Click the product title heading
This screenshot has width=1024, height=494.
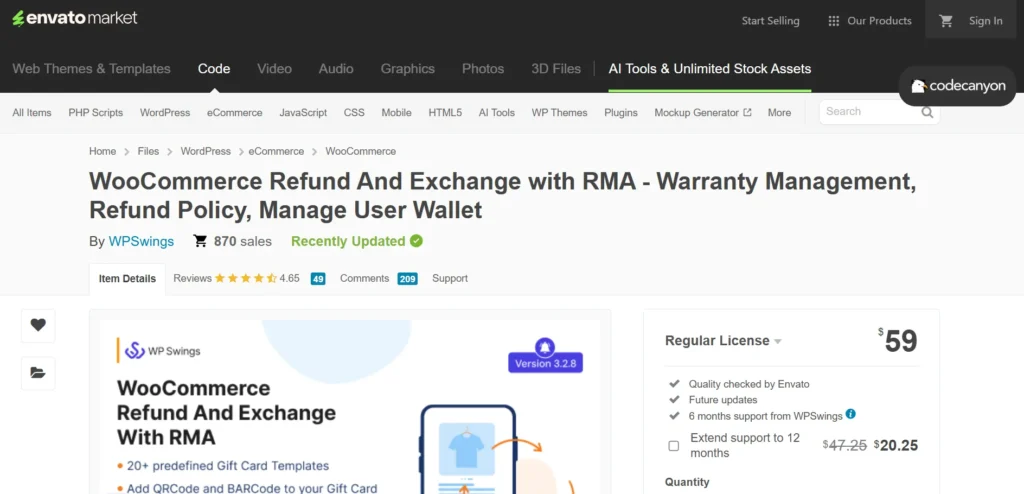[x=503, y=195]
